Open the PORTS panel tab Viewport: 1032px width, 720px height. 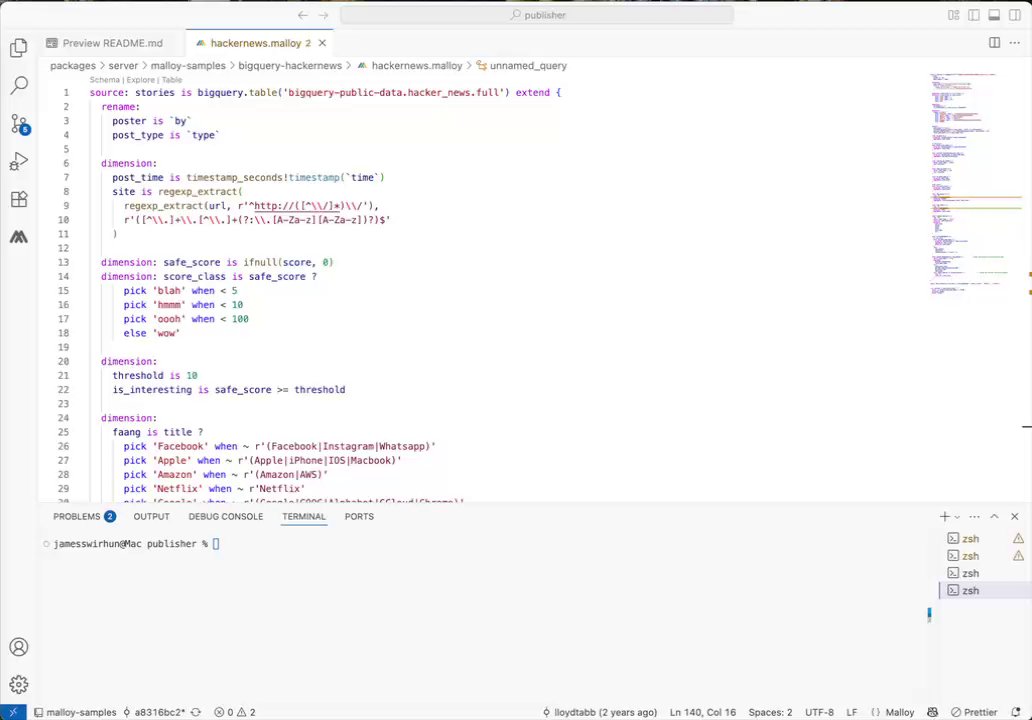(359, 517)
